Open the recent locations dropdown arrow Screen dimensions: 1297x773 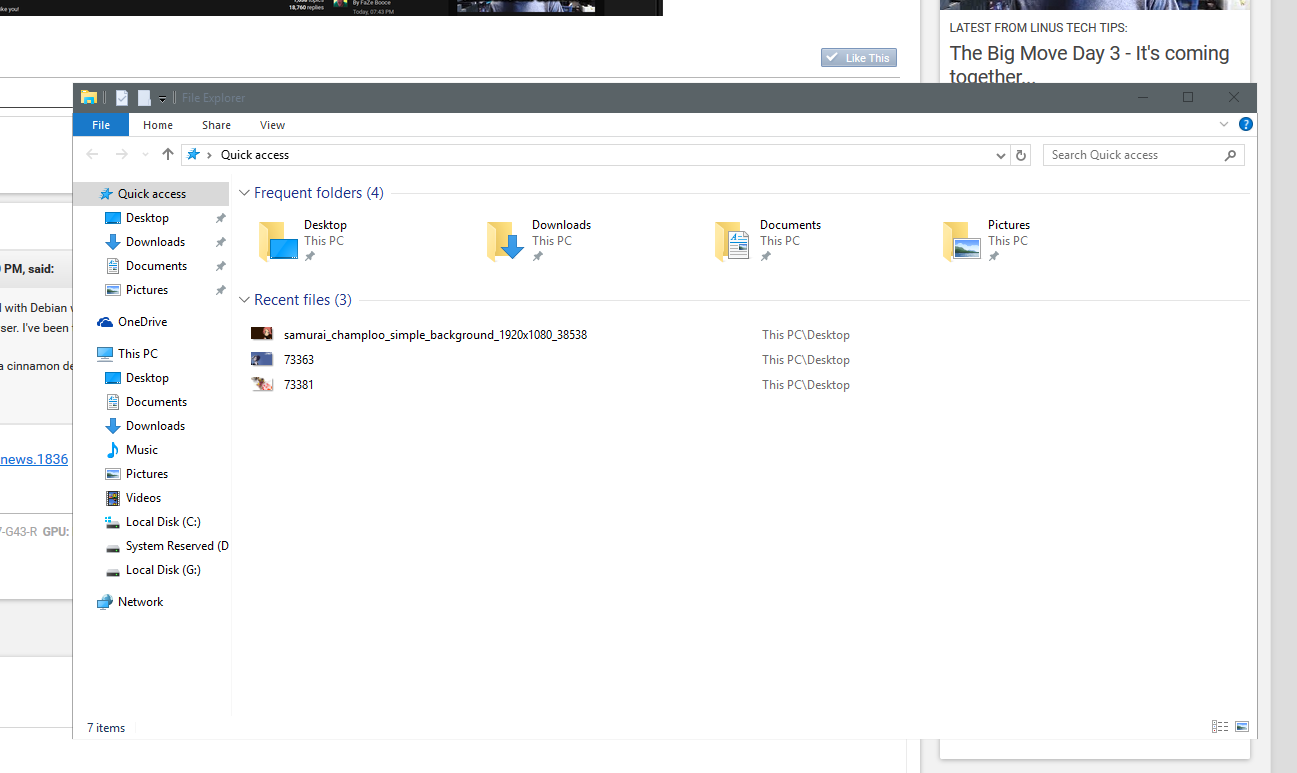[x=145, y=155]
